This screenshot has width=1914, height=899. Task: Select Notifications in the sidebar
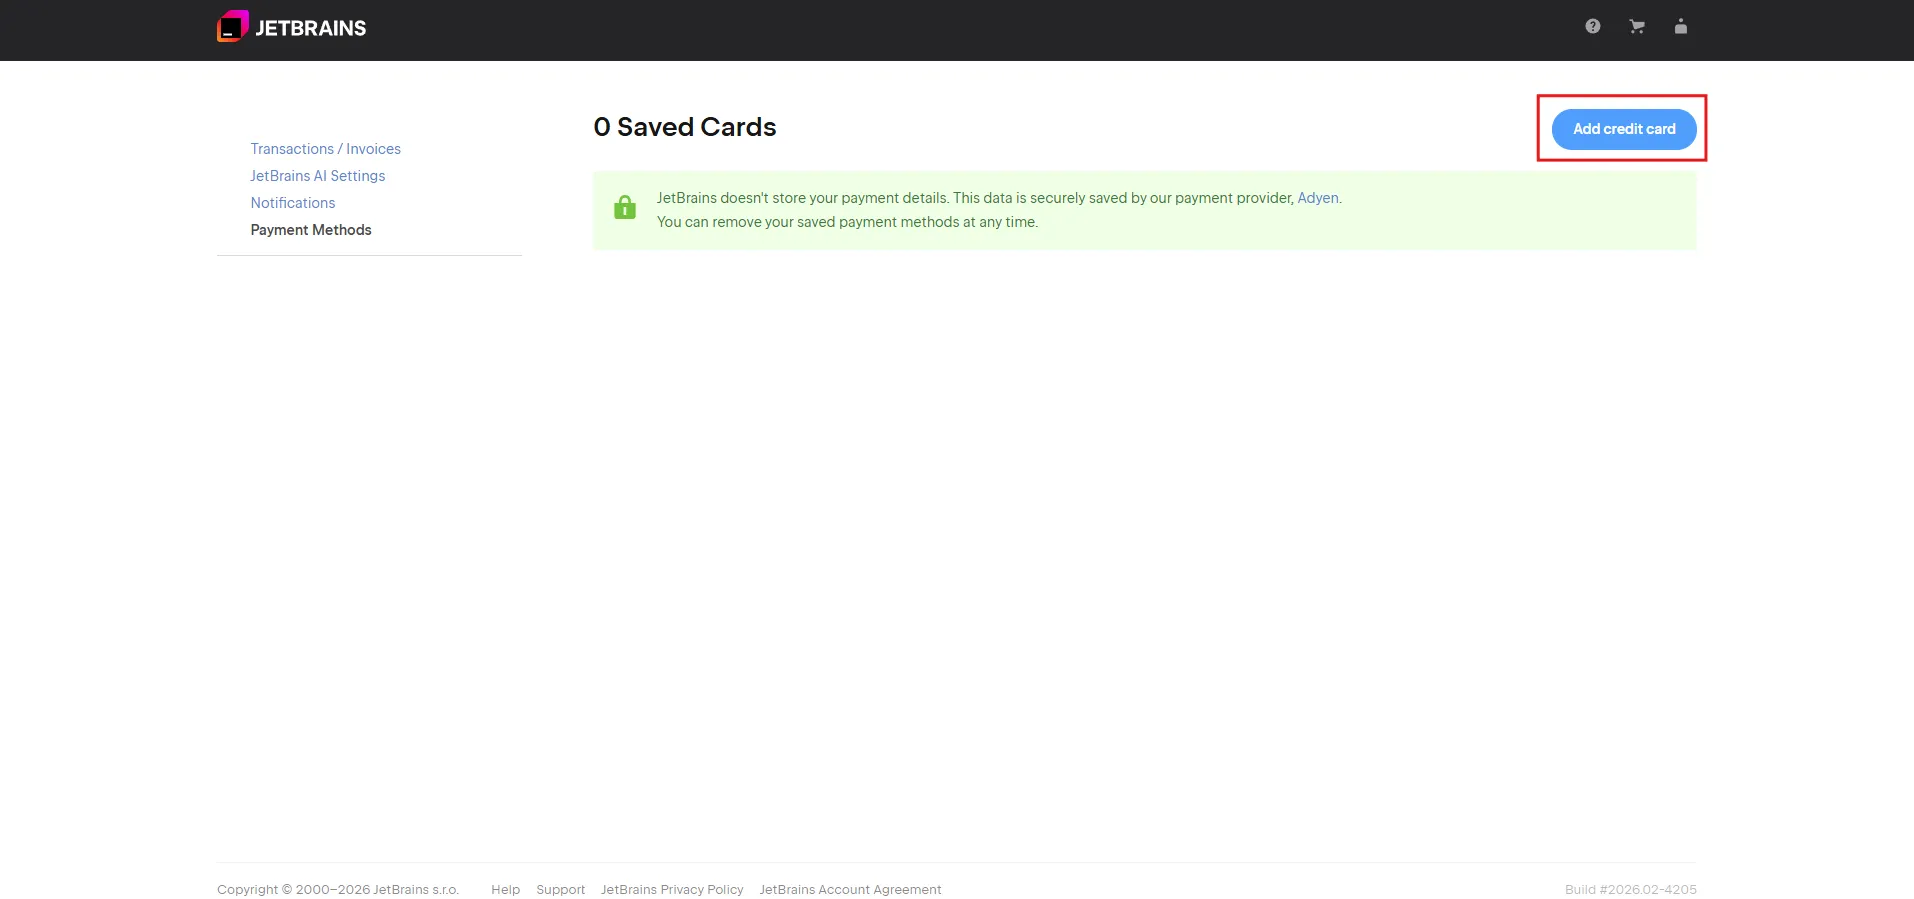[x=292, y=203]
